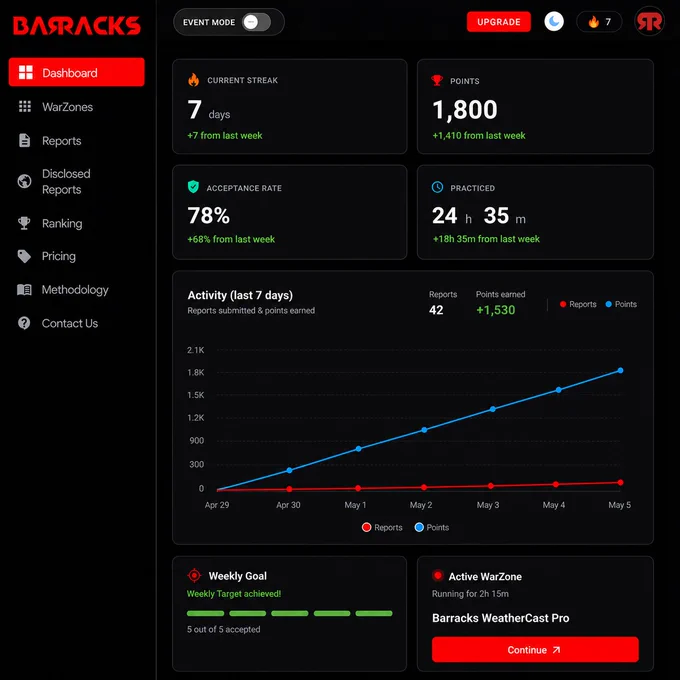Click the 'Activity (last 7 days)' heading
This screenshot has width=680, height=680.
[x=240, y=295]
